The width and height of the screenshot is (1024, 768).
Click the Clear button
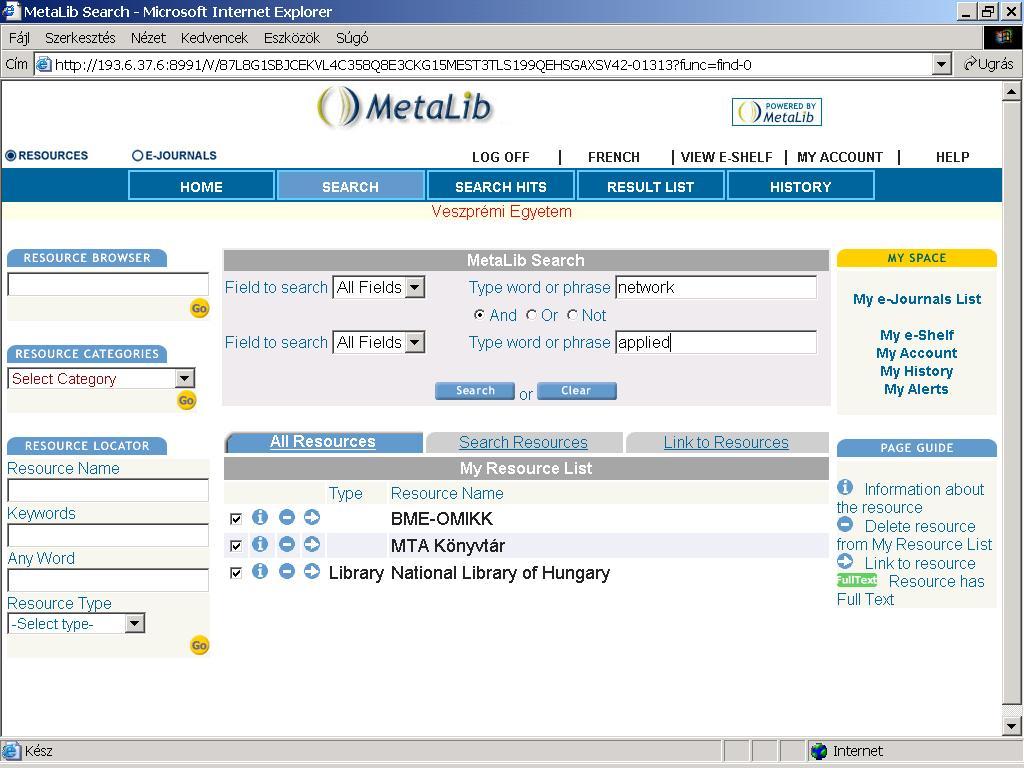(x=576, y=391)
